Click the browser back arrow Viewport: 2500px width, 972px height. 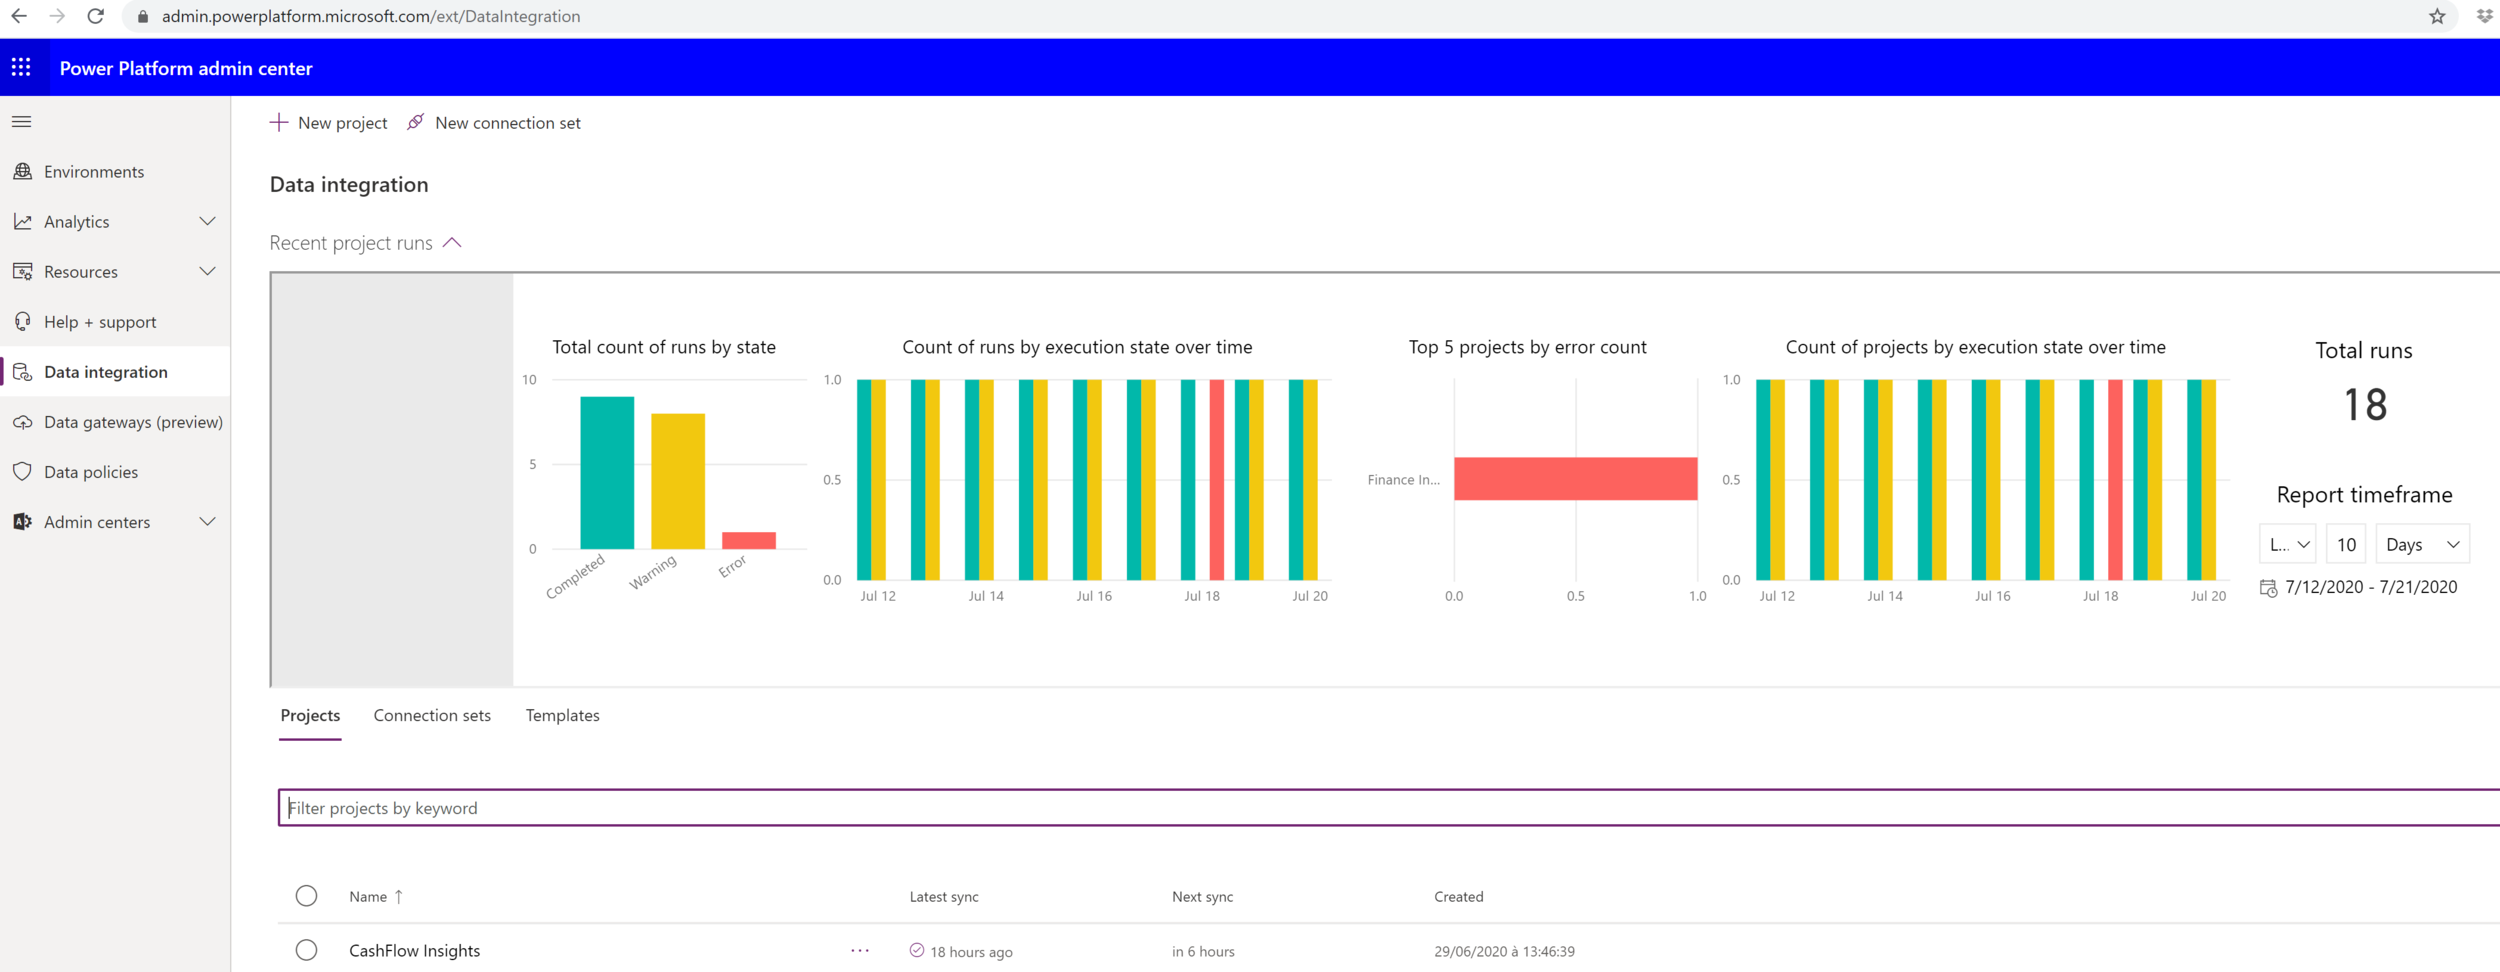click(19, 16)
